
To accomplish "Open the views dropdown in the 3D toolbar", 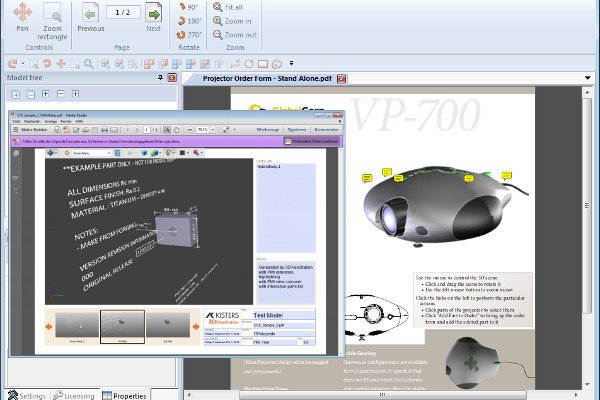I will coord(91,153).
